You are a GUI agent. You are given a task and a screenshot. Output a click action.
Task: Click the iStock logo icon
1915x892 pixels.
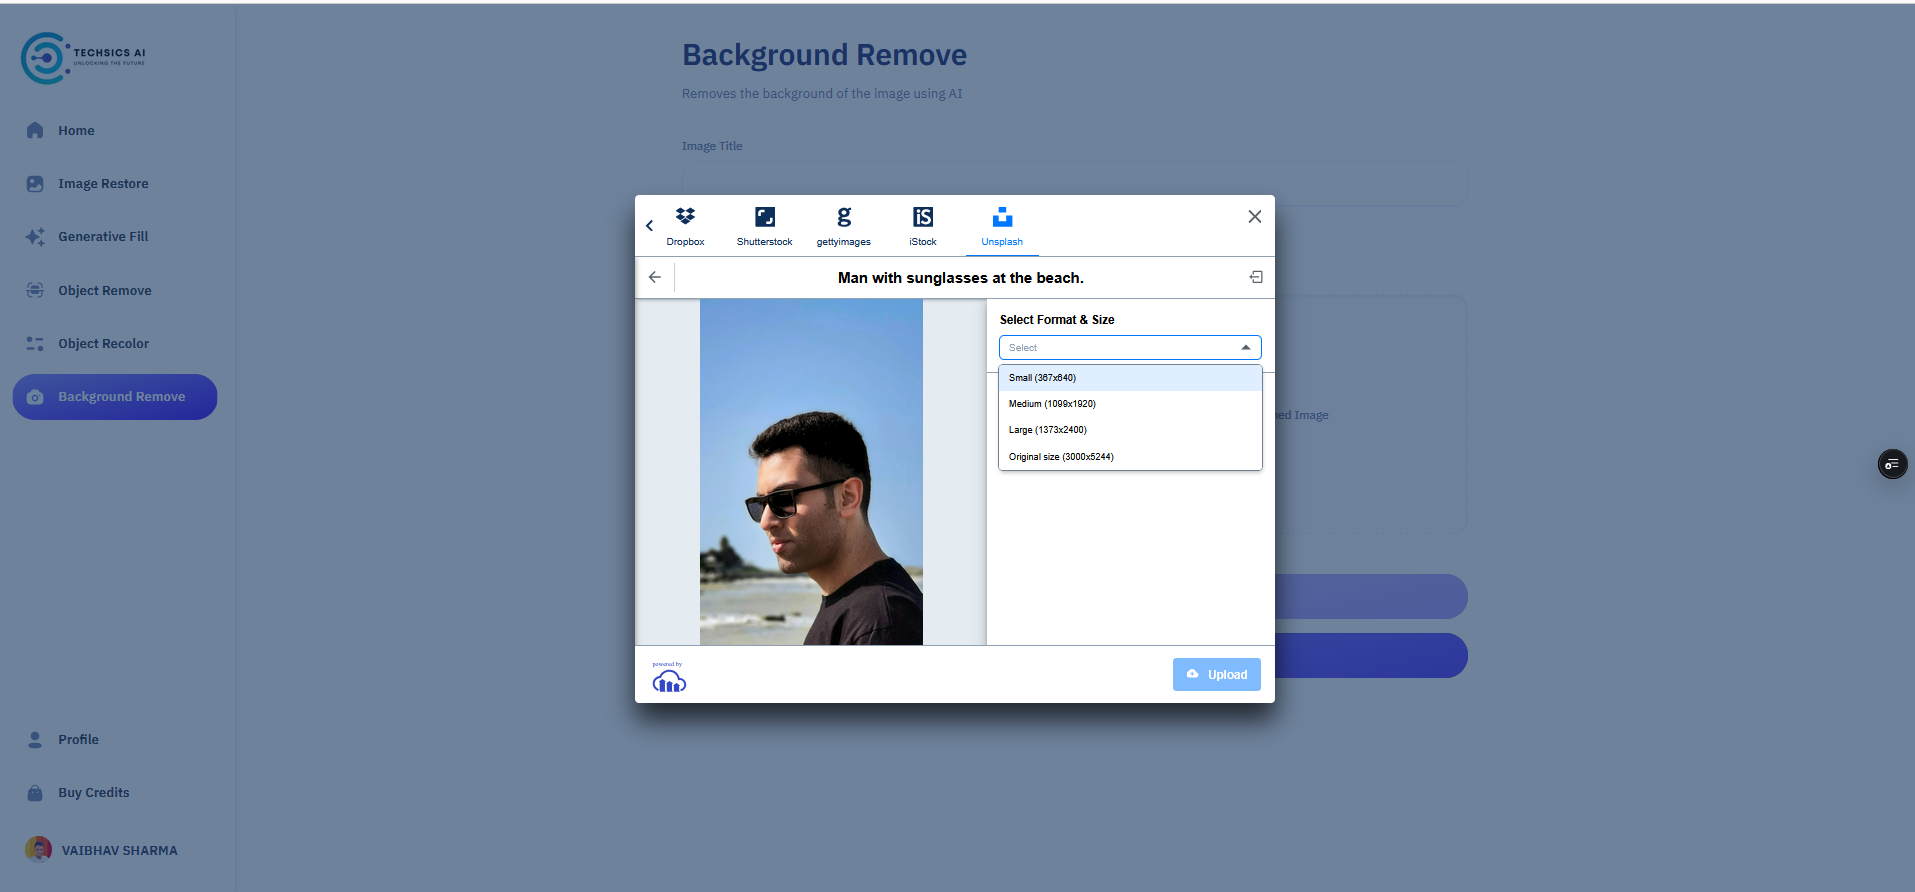tap(923, 217)
